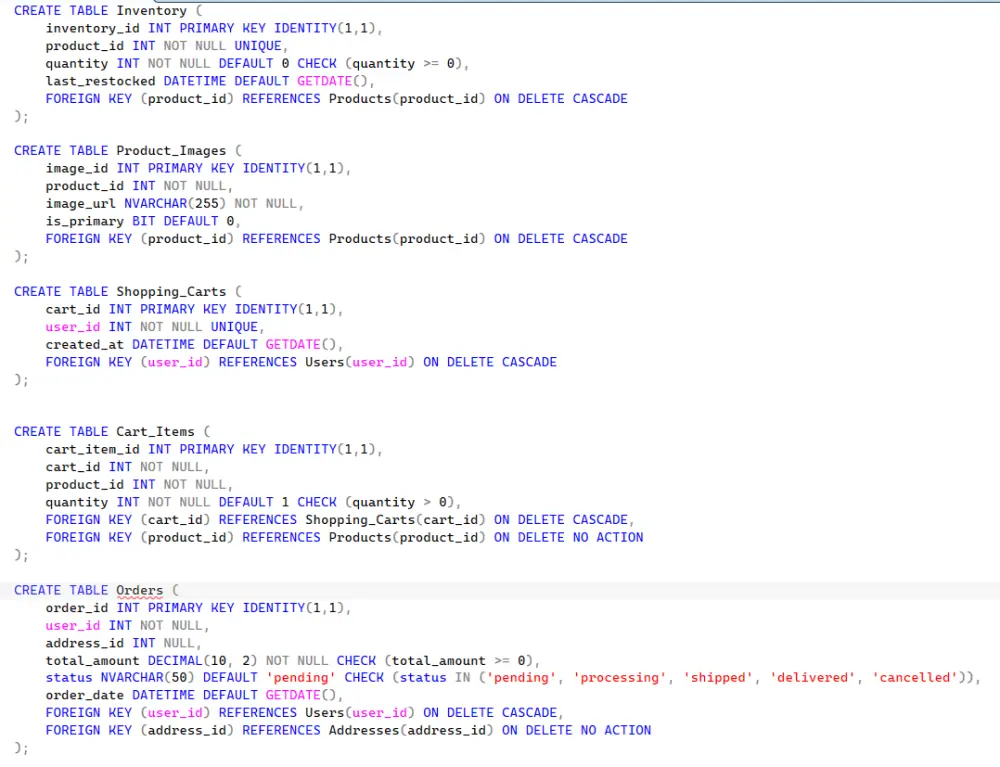Click the created_at column name

[84, 345]
